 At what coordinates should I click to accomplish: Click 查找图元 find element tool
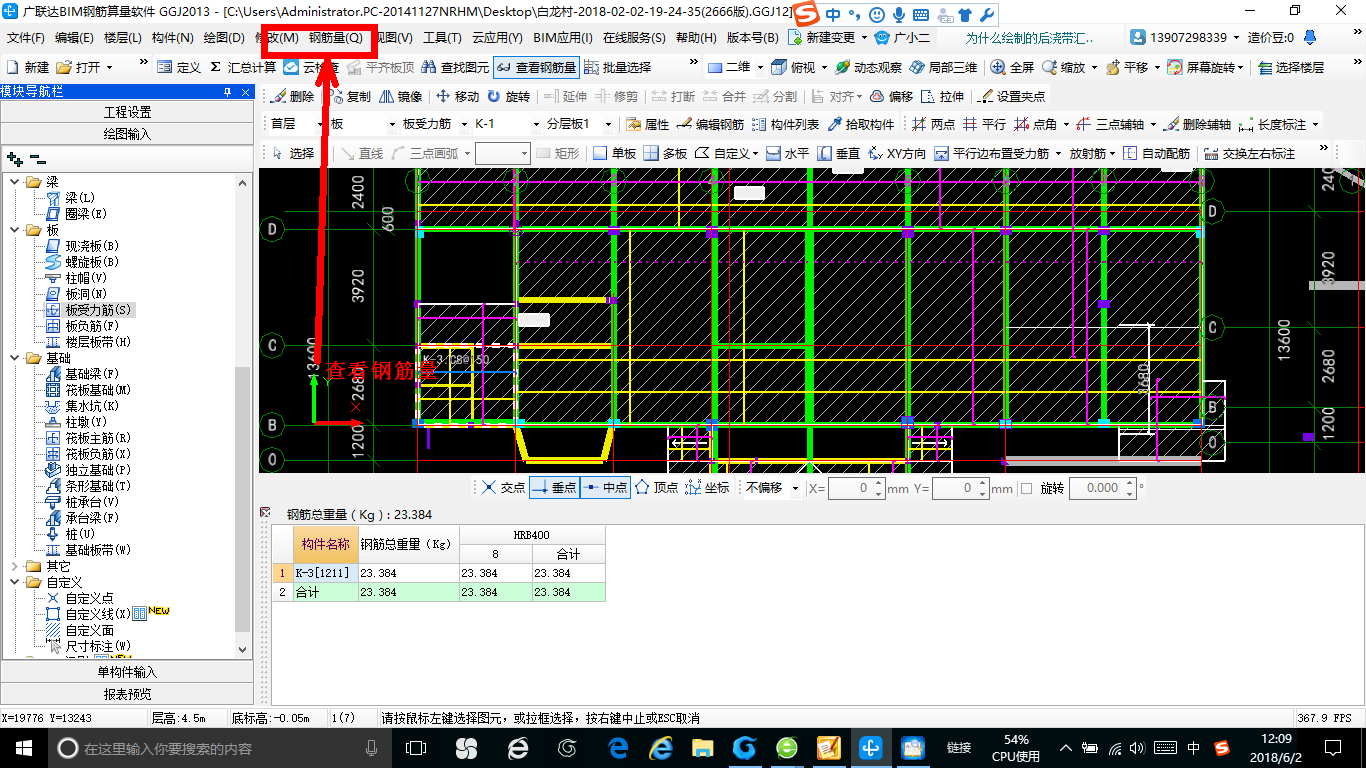pos(455,67)
